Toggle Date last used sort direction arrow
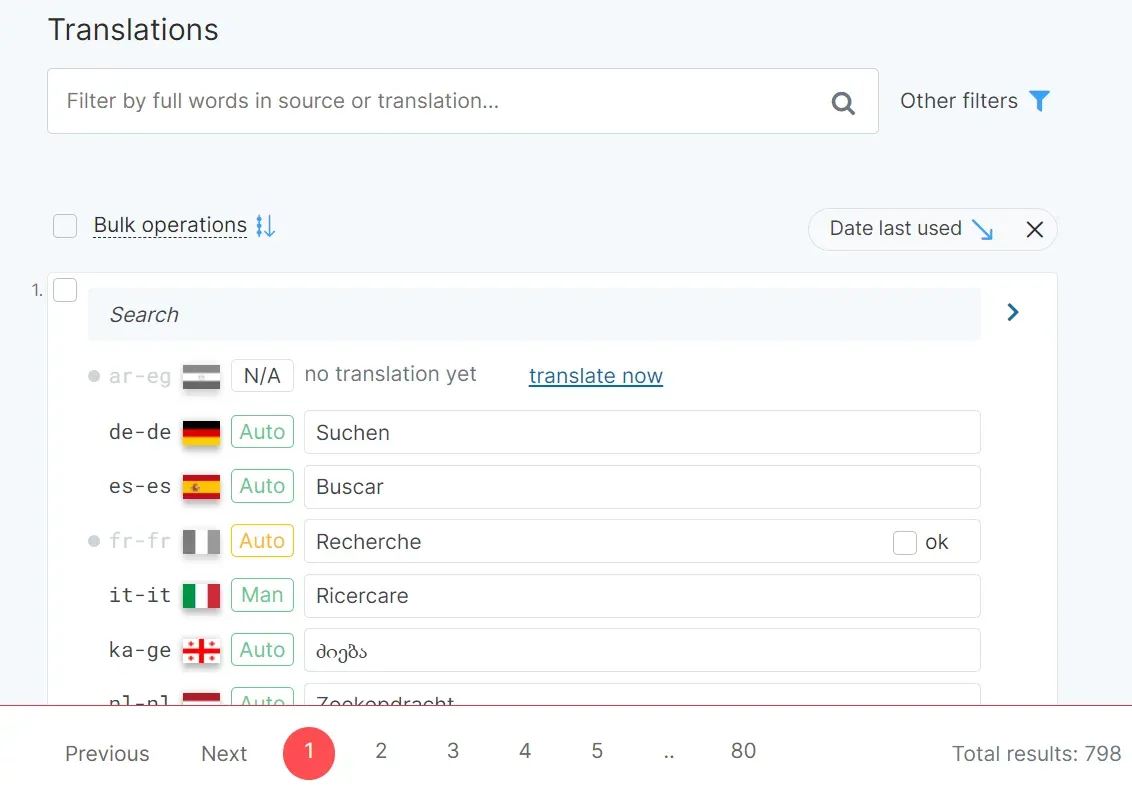 [x=983, y=229]
